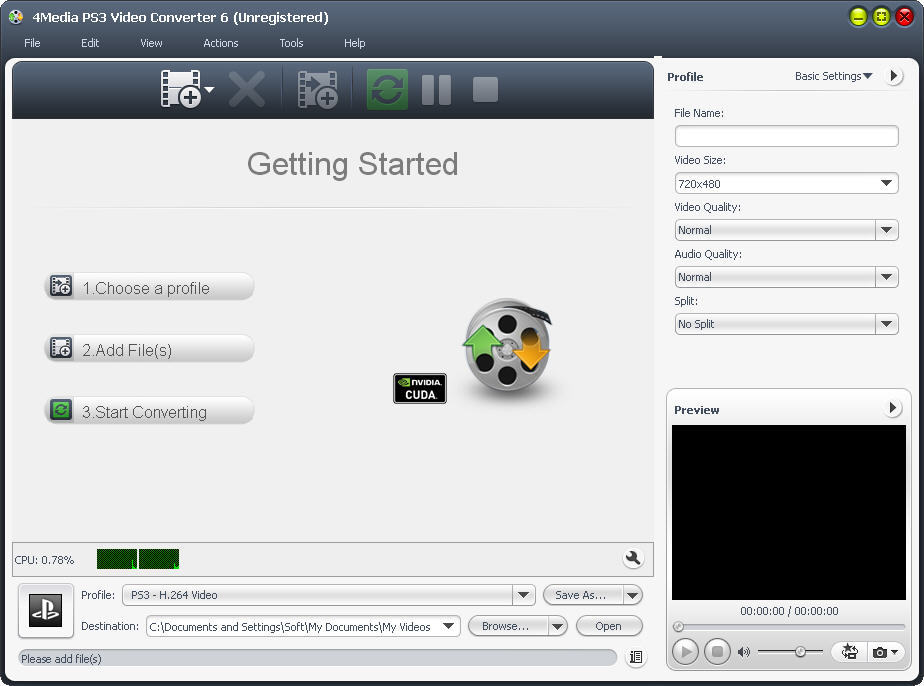
Task: Click the 'Please add file(s)' status text
Action: (61, 658)
